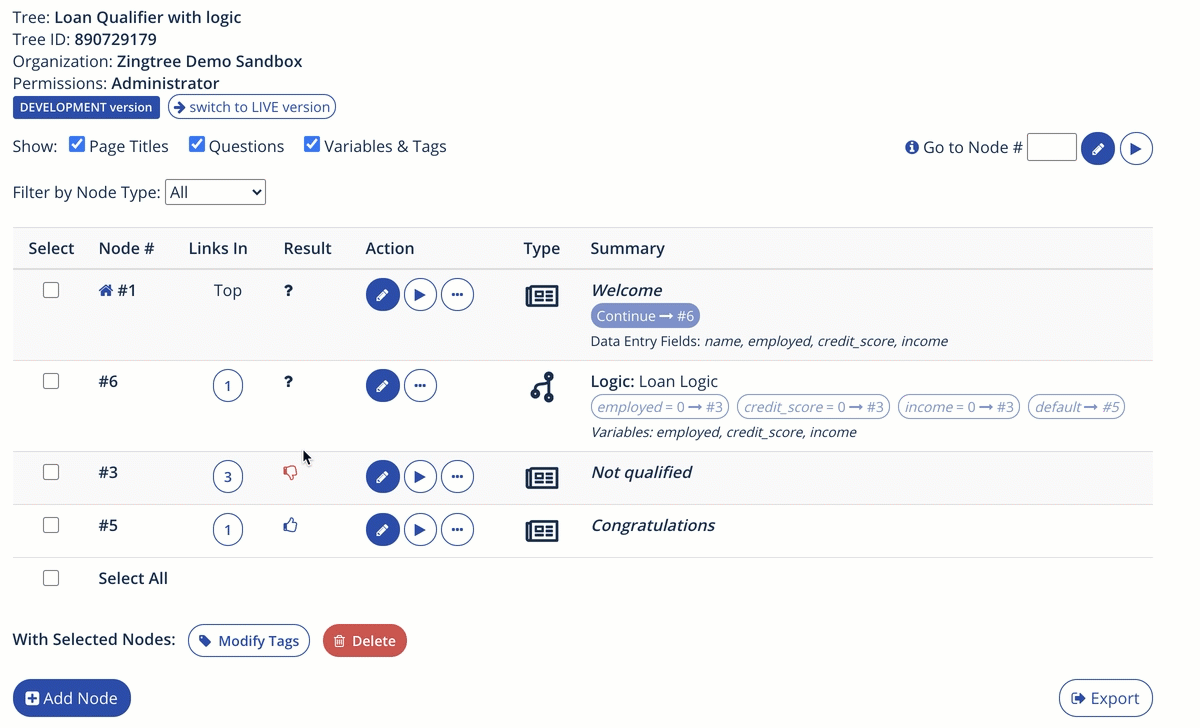Open the employed = 0 branch tag on node #6
1200x728 pixels.
click(x=660, y=406)
